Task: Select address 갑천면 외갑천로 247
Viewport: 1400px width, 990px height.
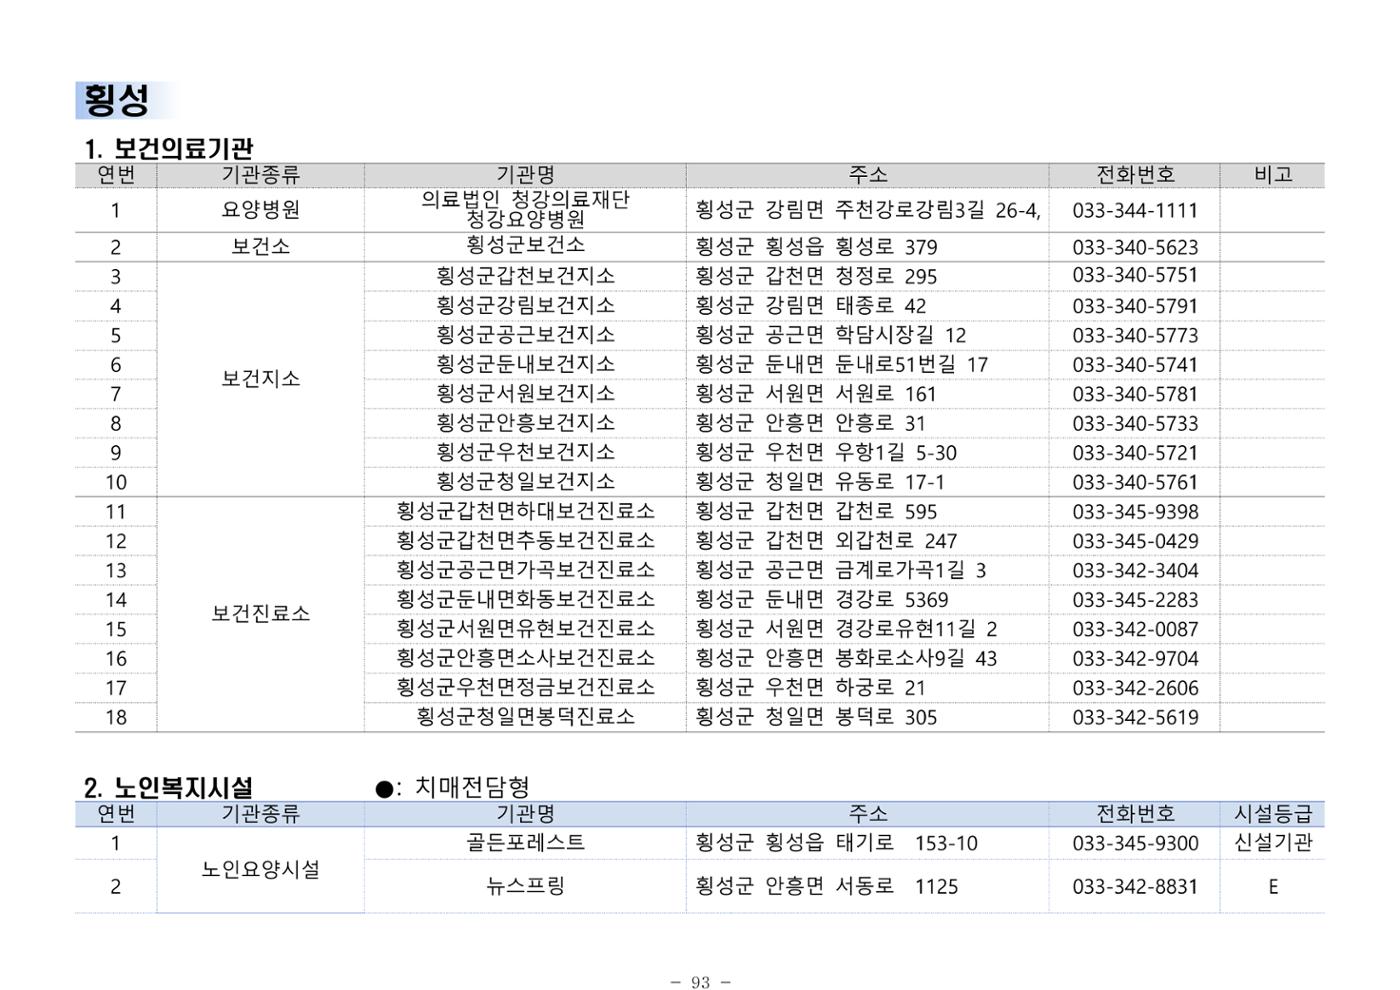Action: [x=861, y=541]
